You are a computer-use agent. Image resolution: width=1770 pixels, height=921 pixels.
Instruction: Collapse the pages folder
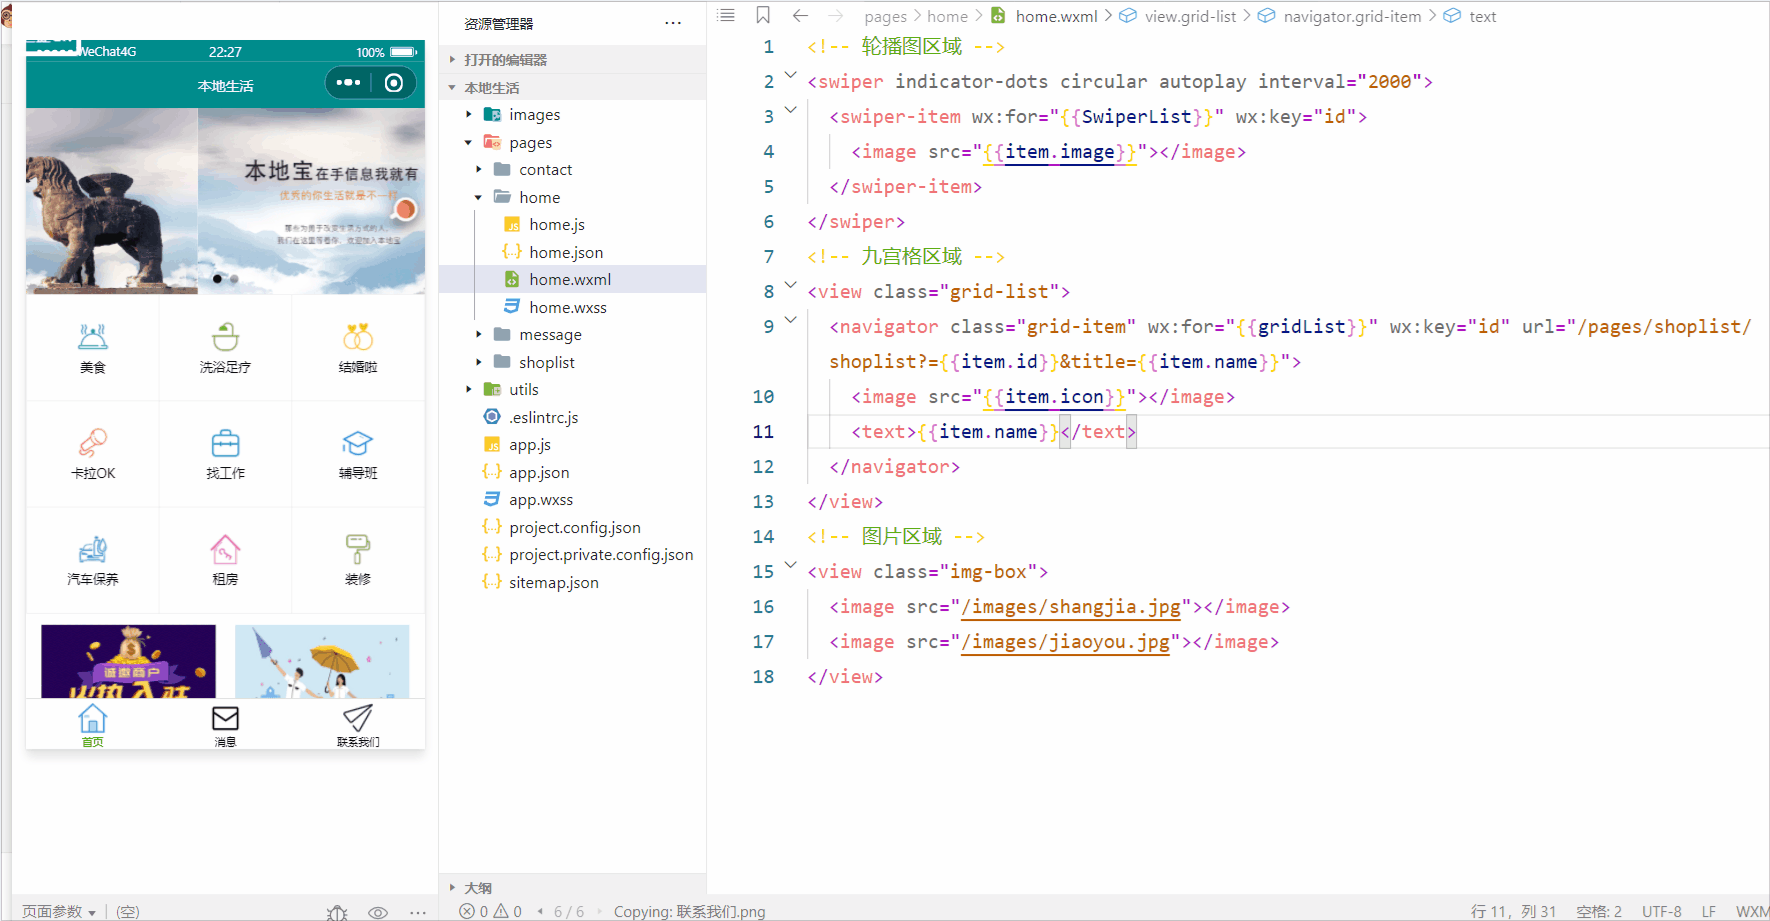tap(468, 143)
